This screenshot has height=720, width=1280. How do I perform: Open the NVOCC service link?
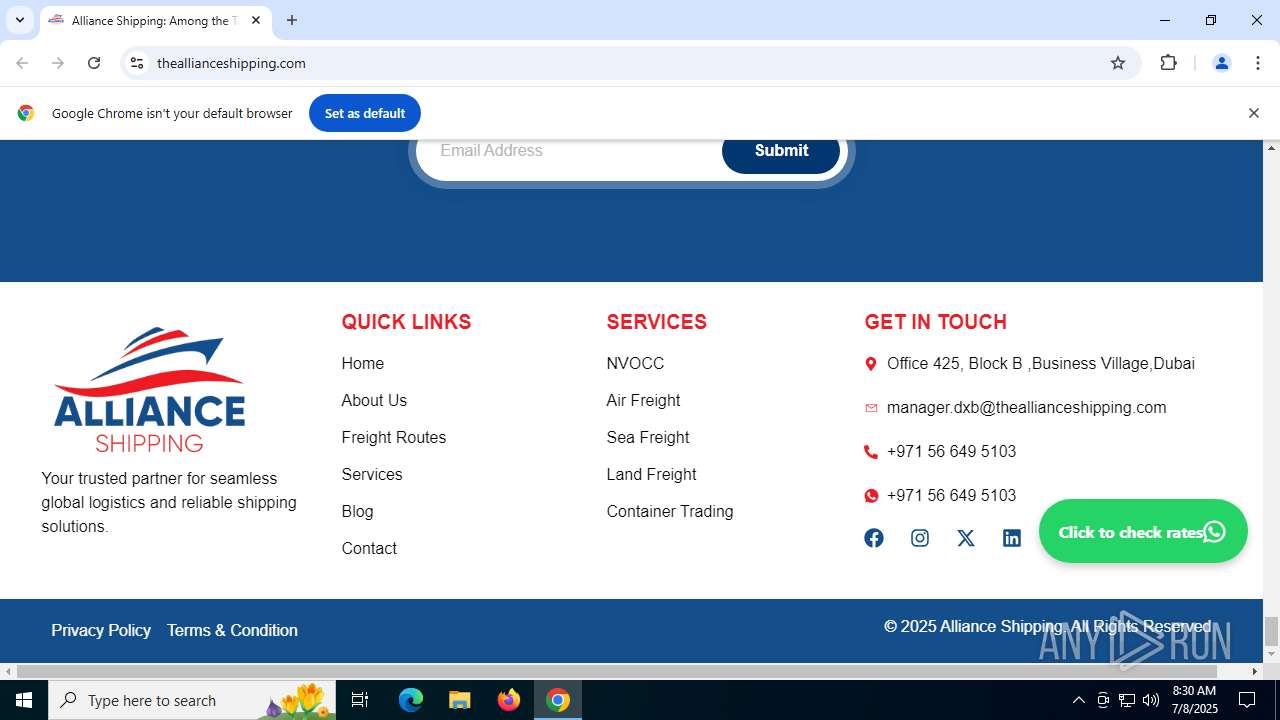tap(635, 364)
